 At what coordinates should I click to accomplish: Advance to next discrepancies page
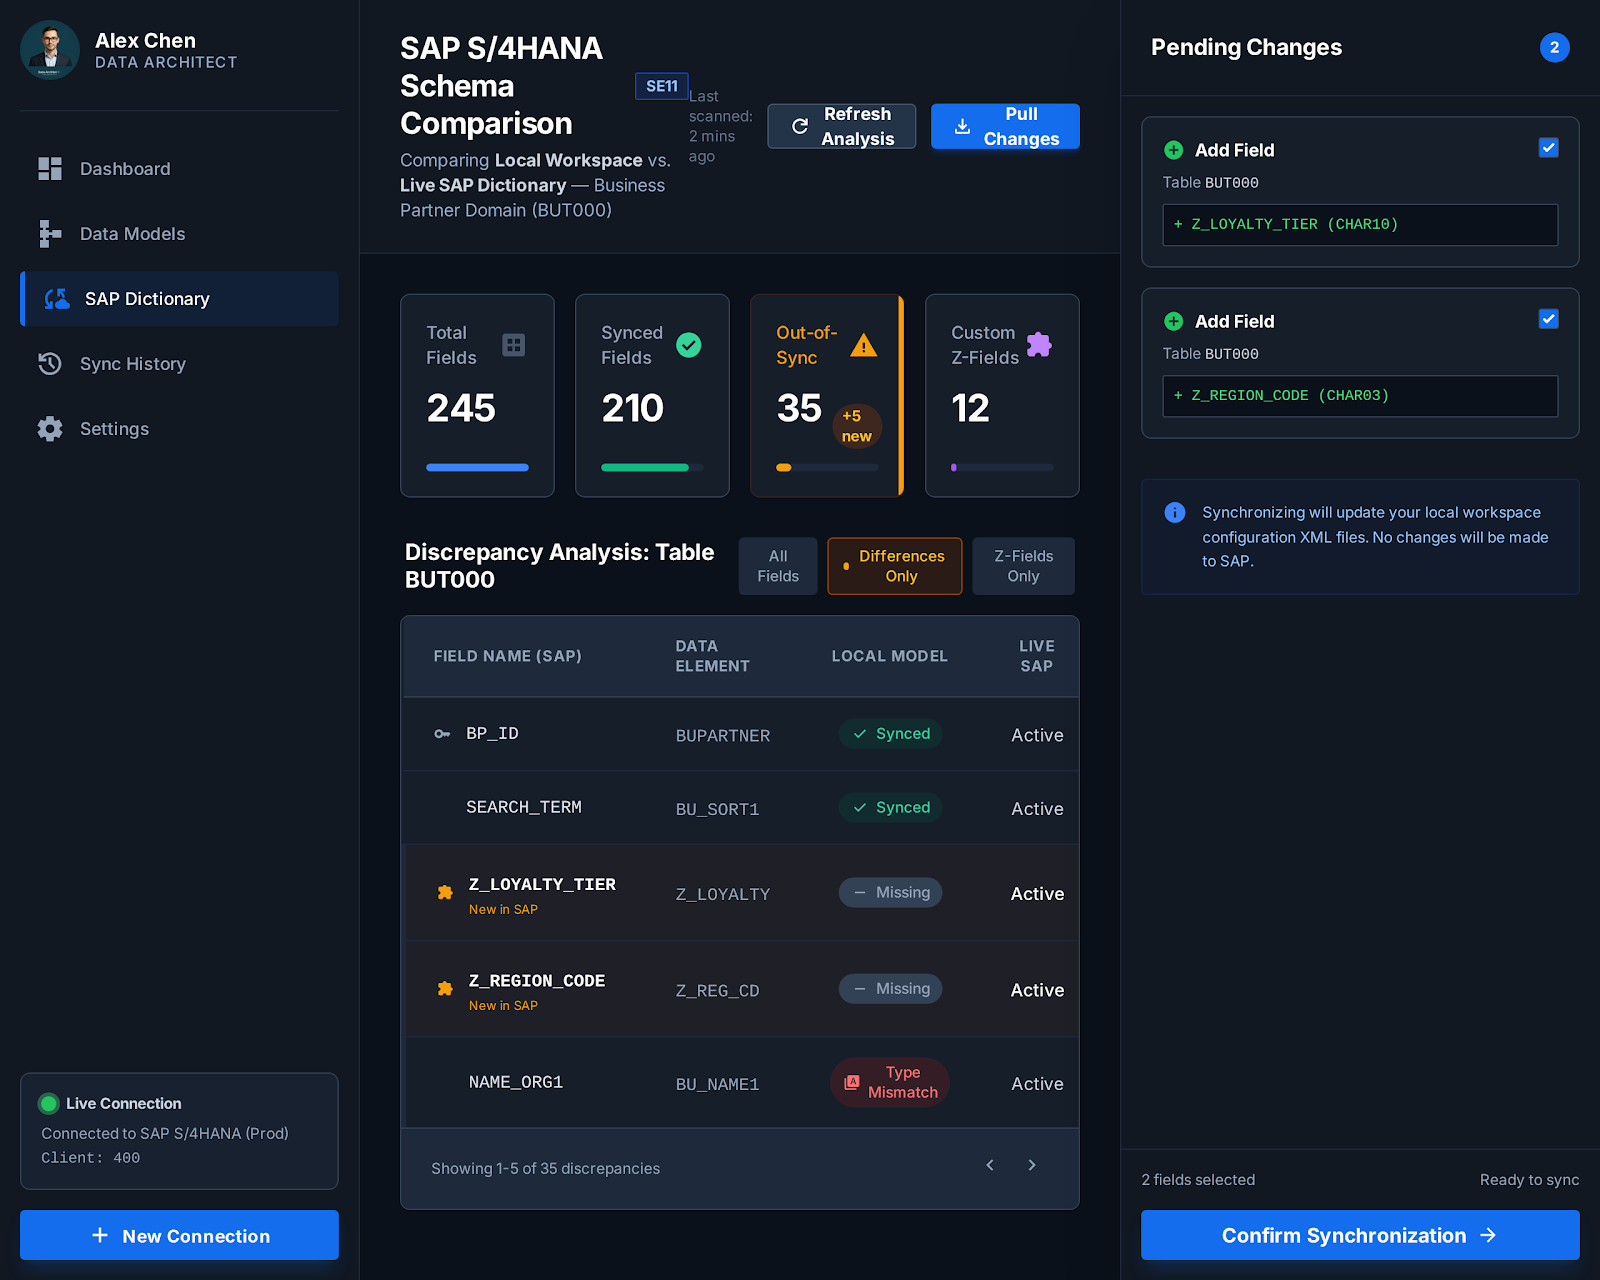(x=1031, y=1165)
